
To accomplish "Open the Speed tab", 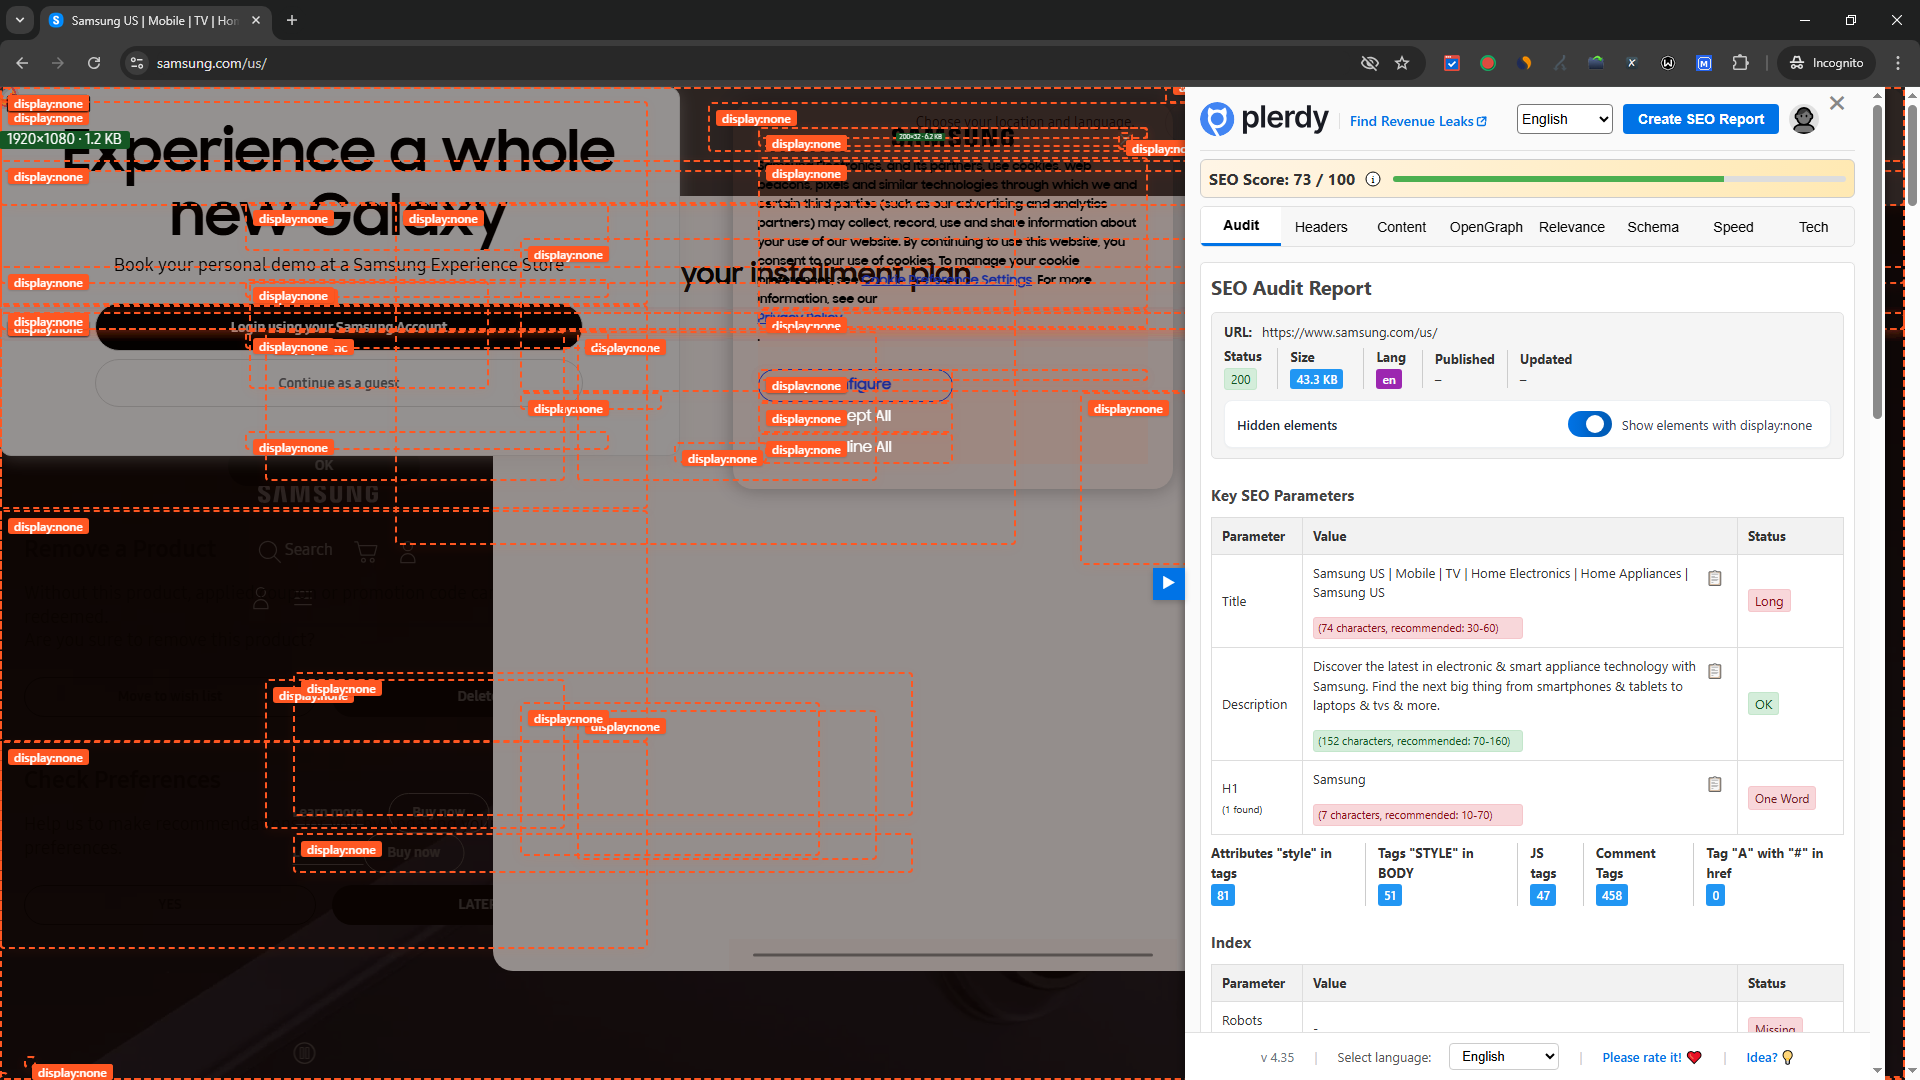I will coord(1732,228).
